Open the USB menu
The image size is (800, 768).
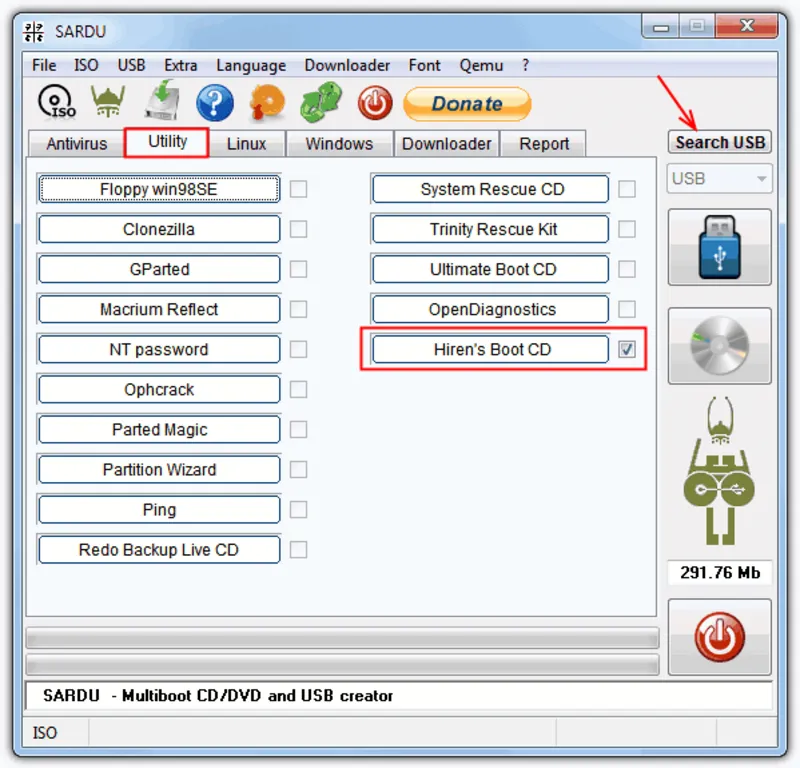[x=132, y=65]
